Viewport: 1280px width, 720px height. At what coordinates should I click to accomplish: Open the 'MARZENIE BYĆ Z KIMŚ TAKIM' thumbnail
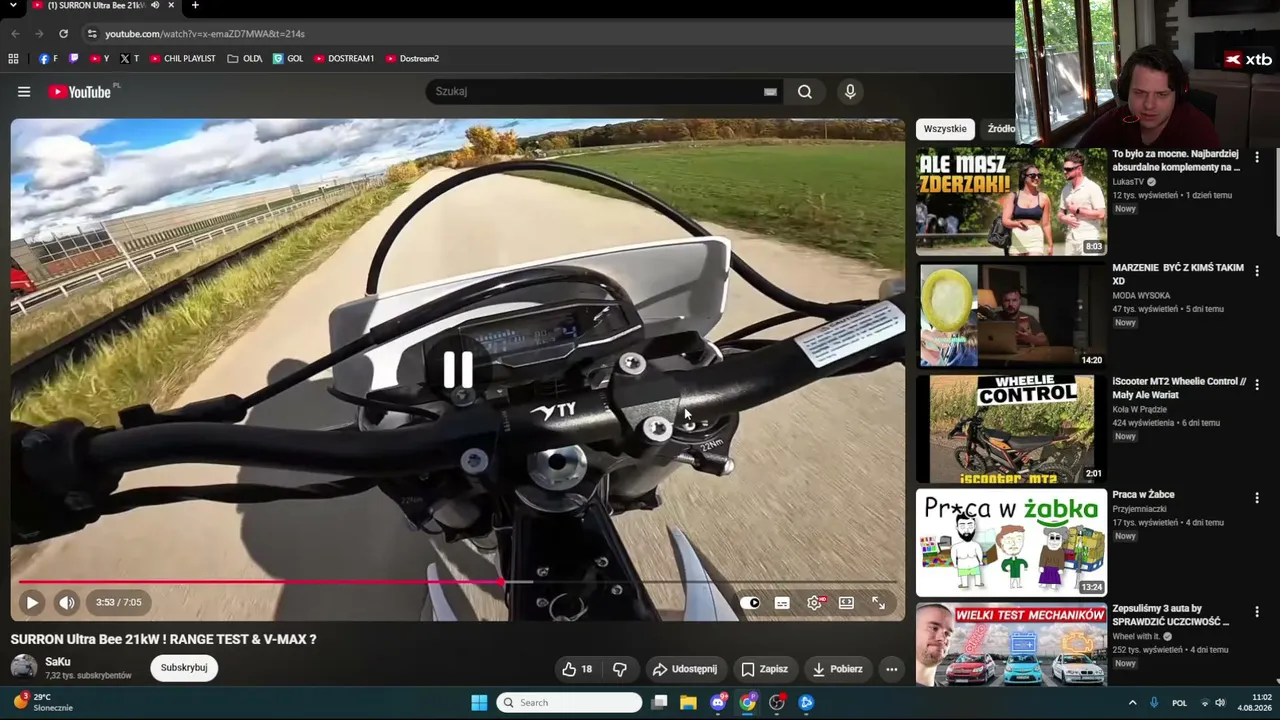(x=1011, y=316)
